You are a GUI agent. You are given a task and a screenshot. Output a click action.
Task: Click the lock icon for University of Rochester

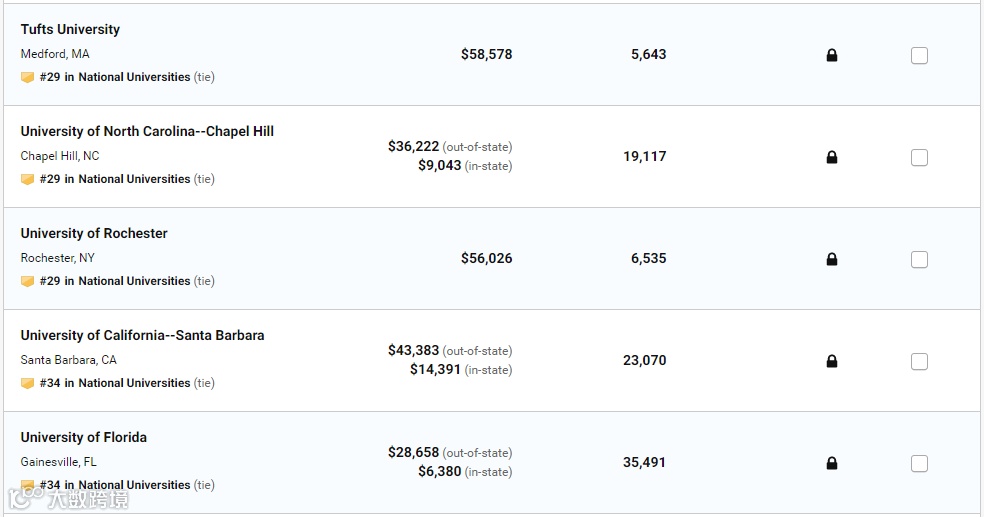tap(832, 259)
